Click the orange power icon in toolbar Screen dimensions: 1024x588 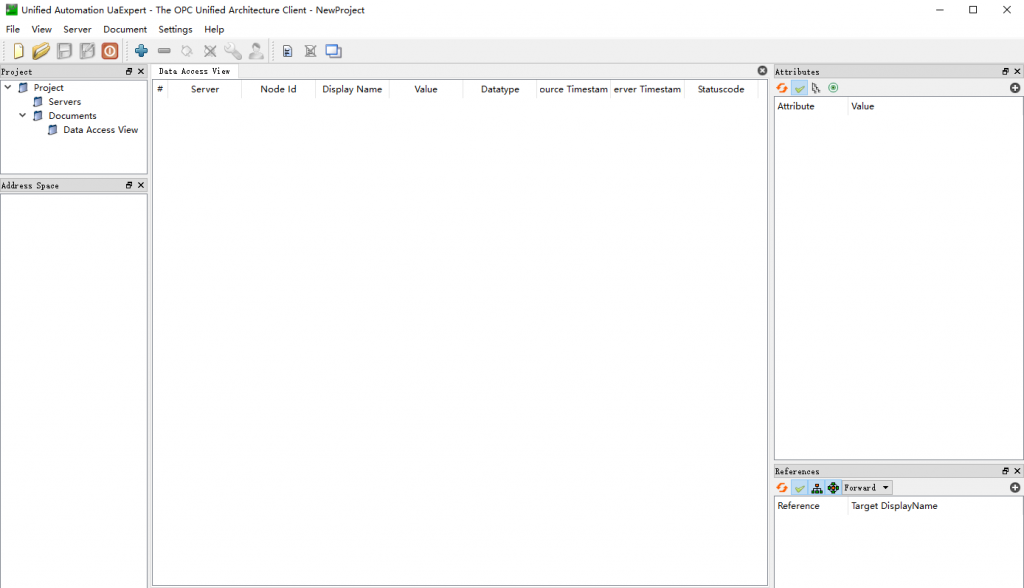pyautogui.click(x=110, y=51)
